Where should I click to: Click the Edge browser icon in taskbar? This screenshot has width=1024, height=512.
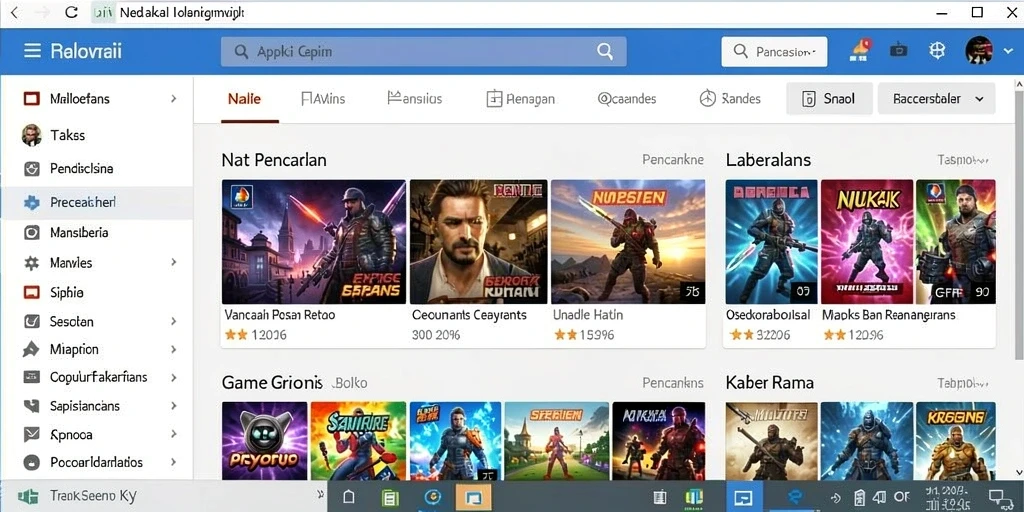pyautogui.click(x=794, y=498)
